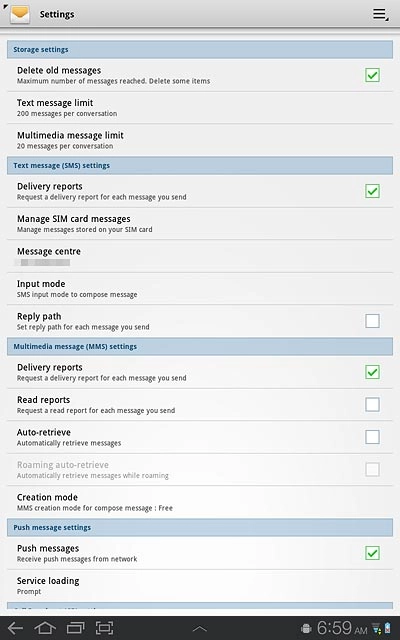The image size is (400, 640).
Task: Open the overflow menu icon at top right
Action: click(x=380, y=15)
